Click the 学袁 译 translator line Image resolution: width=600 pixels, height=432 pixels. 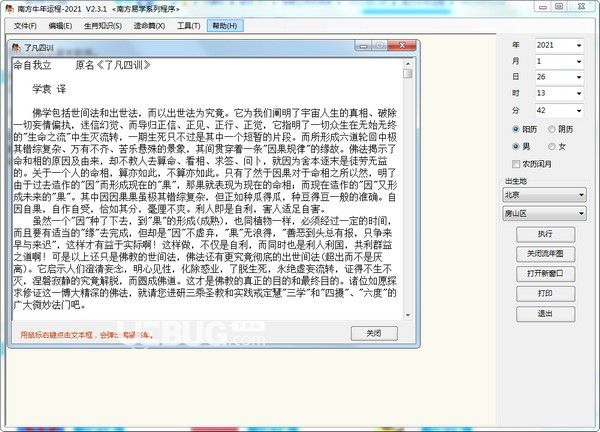[x=49, y=90]
